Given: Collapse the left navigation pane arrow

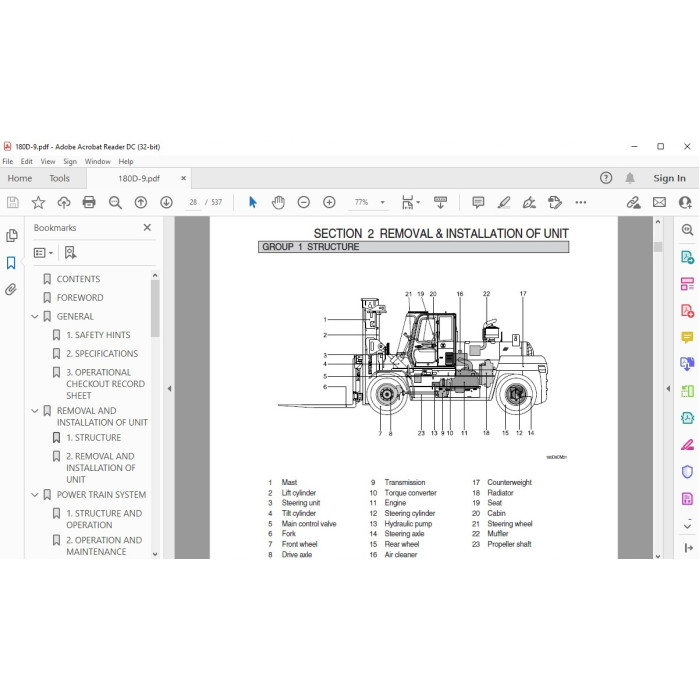Looking at the screenshot, I should pyautogui.click(x=169, y=389).
